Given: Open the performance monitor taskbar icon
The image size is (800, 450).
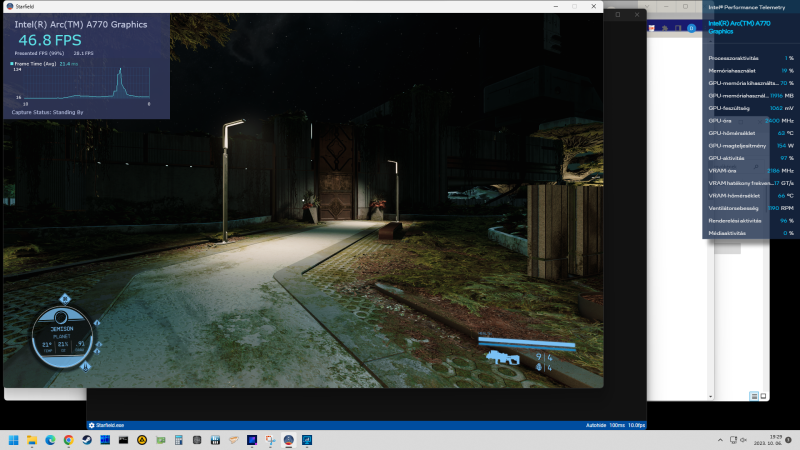Looking at the screenshot, I should [x=307, y=440].
